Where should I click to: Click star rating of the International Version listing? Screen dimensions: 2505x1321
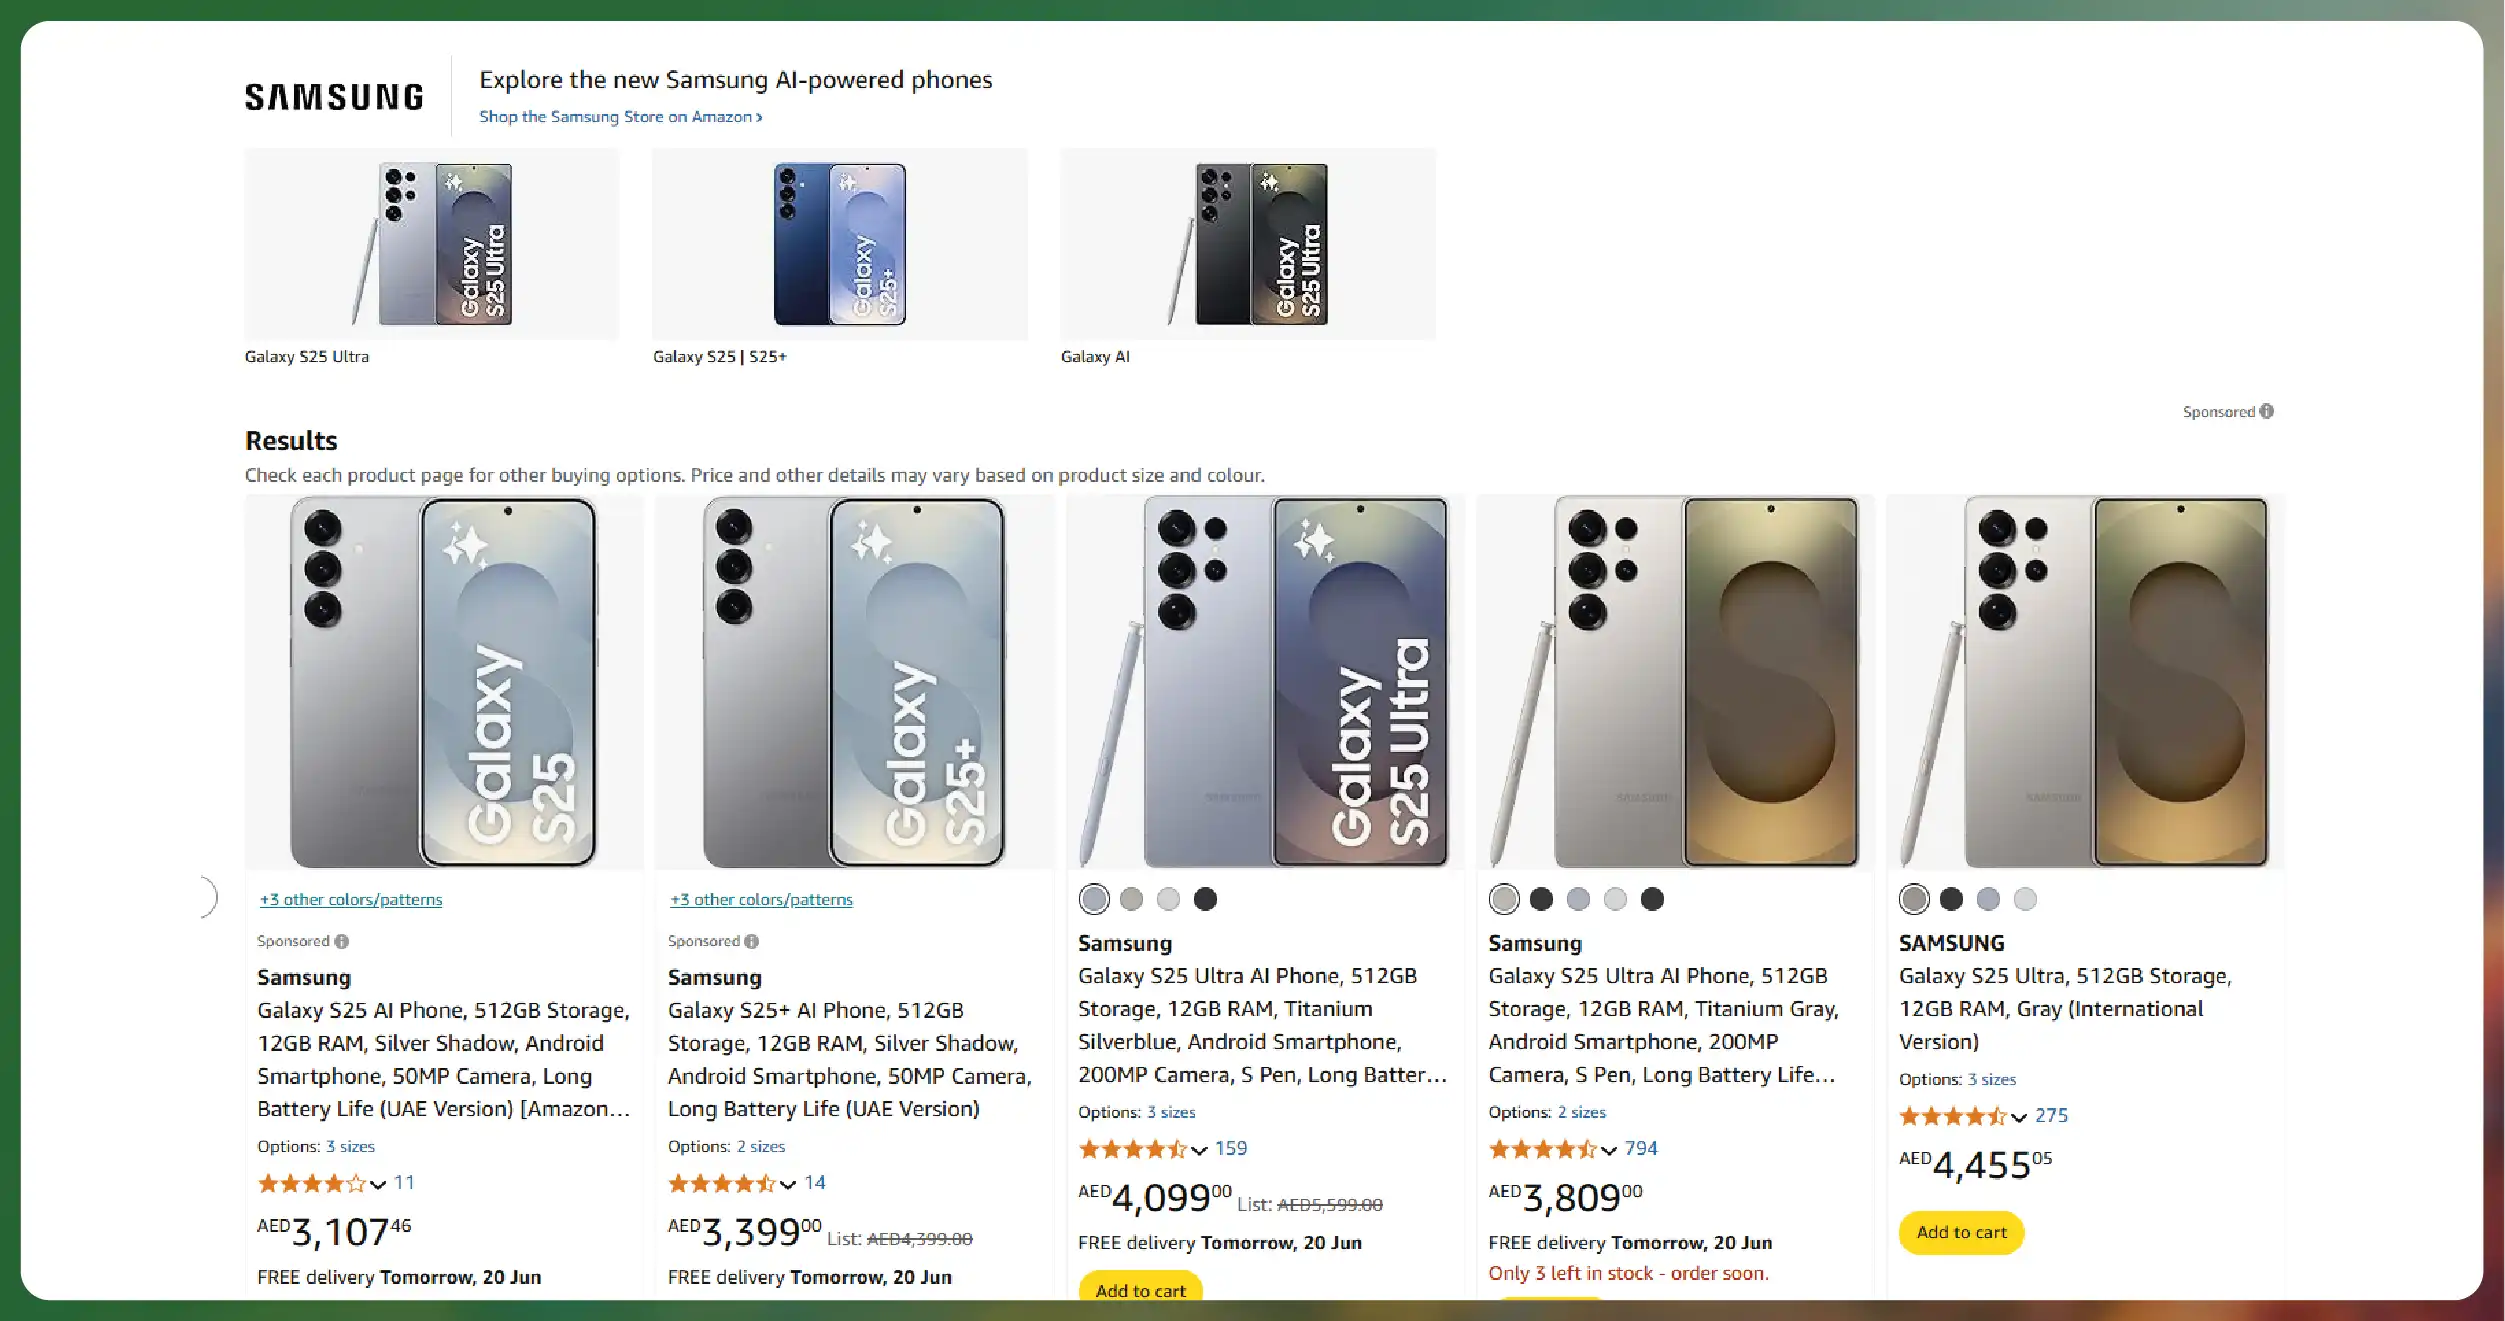click(1952, 1116)
